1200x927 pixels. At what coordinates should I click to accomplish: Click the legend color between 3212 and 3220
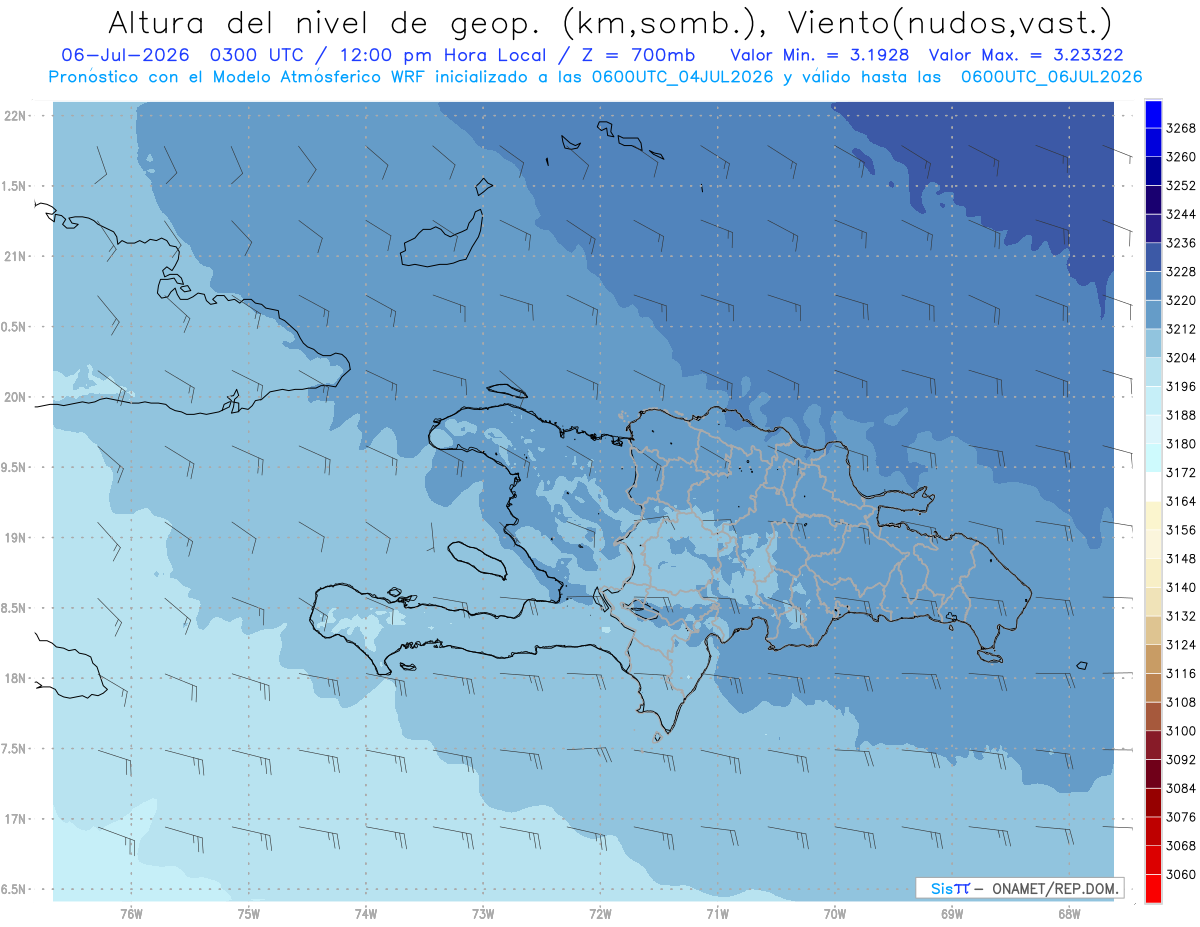[x=1153, y=314]
